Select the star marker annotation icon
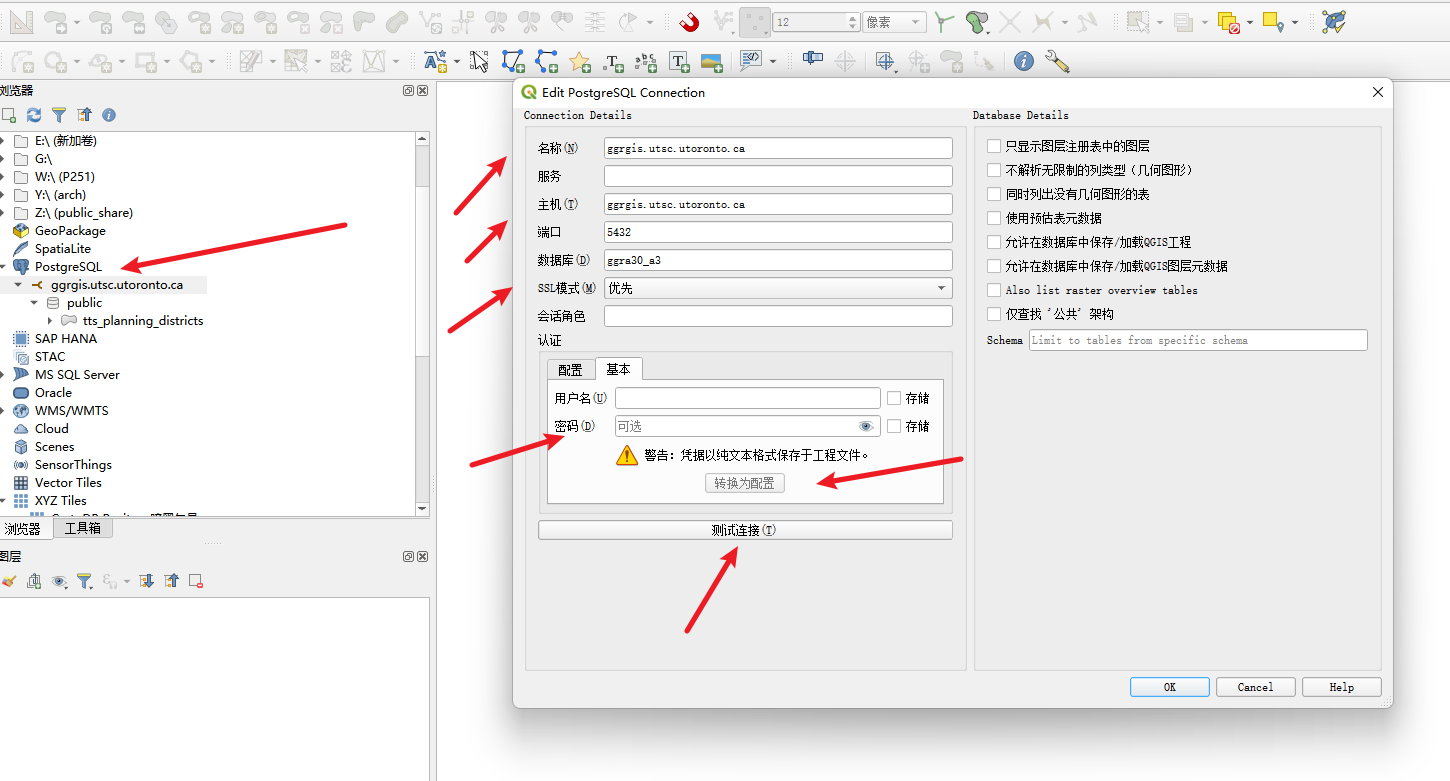This screenshot has width=1450, height=781. coord(580,62)
